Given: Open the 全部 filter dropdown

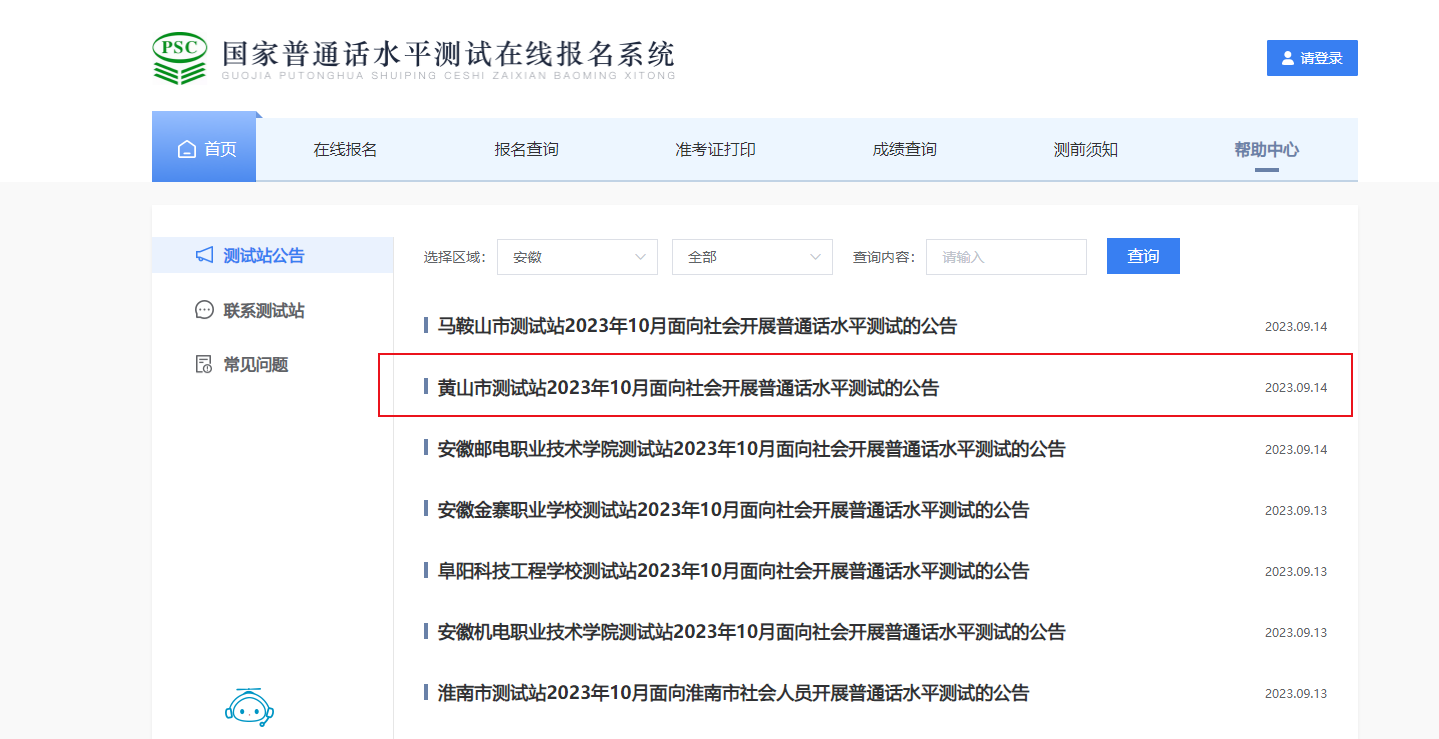Looking at the screenshot, I should [752, 257].
